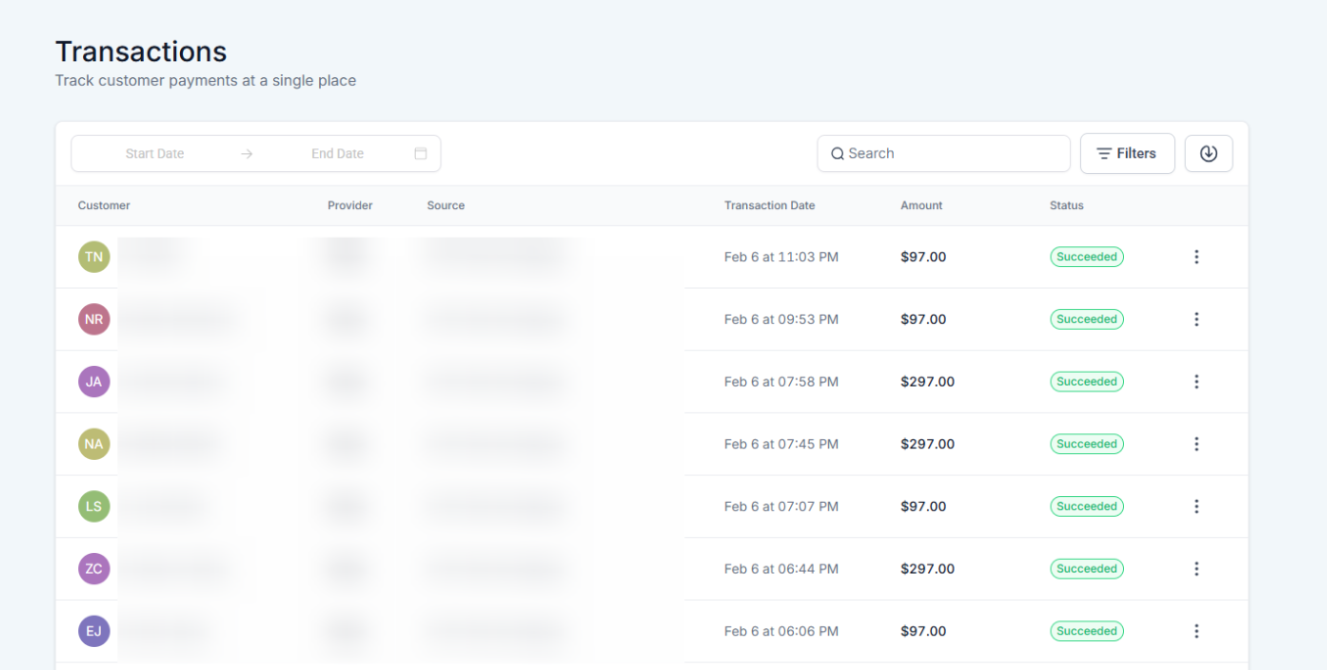1327x670 pixels.
Task: Click the JA customer avatar
Action: 94,382
